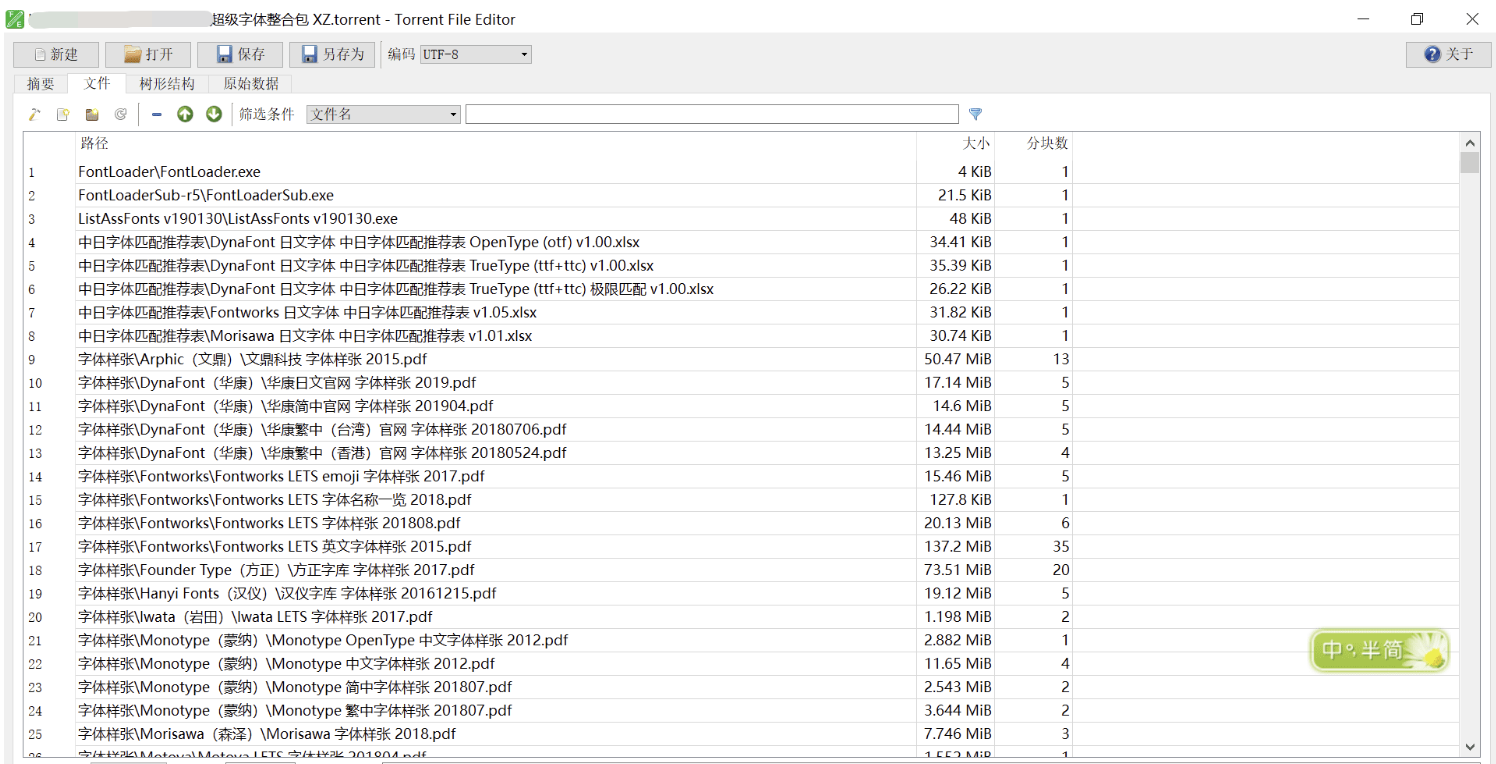
Task: Select the Fontworks LETS emoji 字体样张 row
Action: coord(742,476)
